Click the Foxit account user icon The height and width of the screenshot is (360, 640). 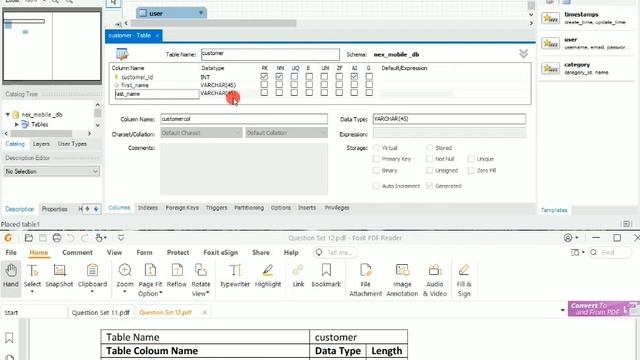tap(568, 238)
